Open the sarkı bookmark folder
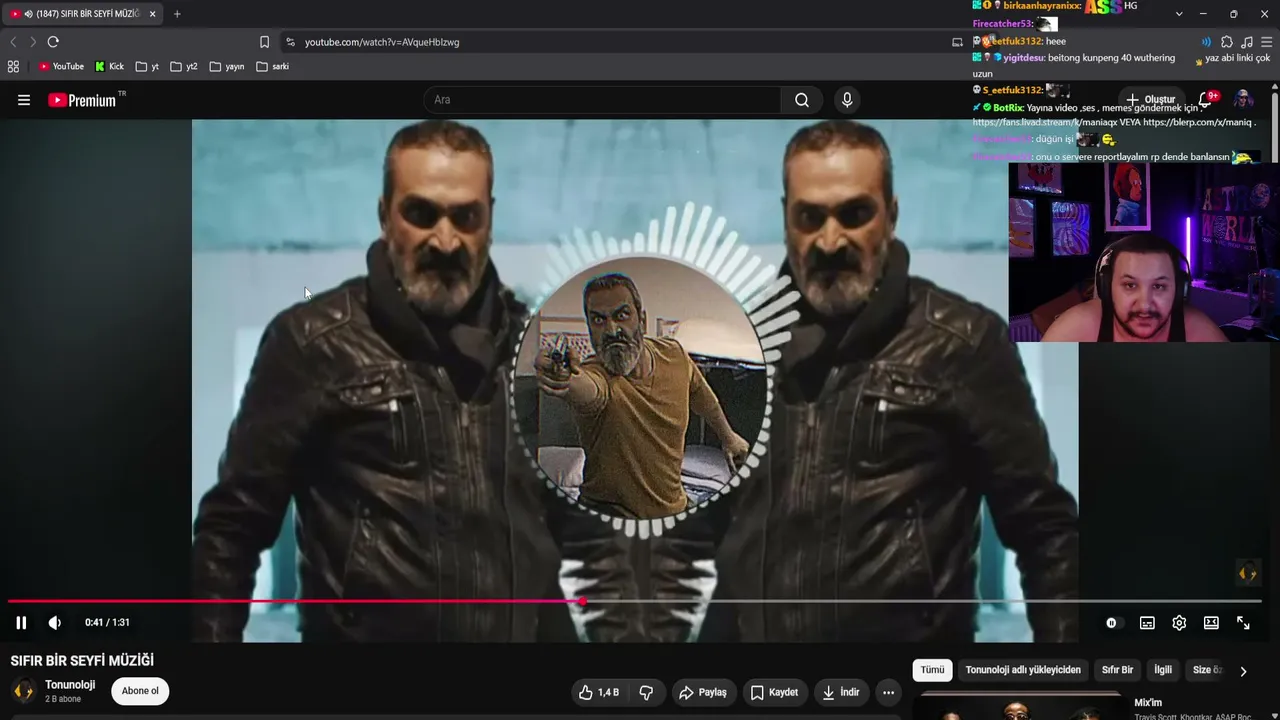The height and width of the screenshot is (720, 1280). tap(273, 67)
